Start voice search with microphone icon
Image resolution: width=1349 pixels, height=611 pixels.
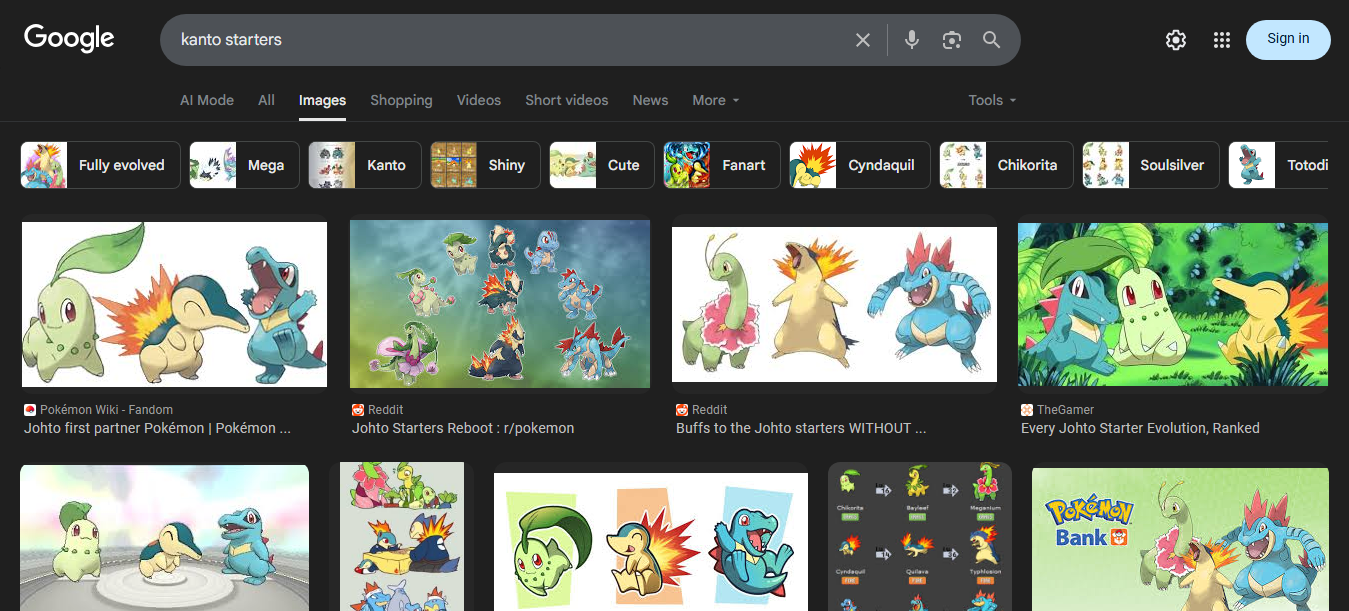(911, 40)
